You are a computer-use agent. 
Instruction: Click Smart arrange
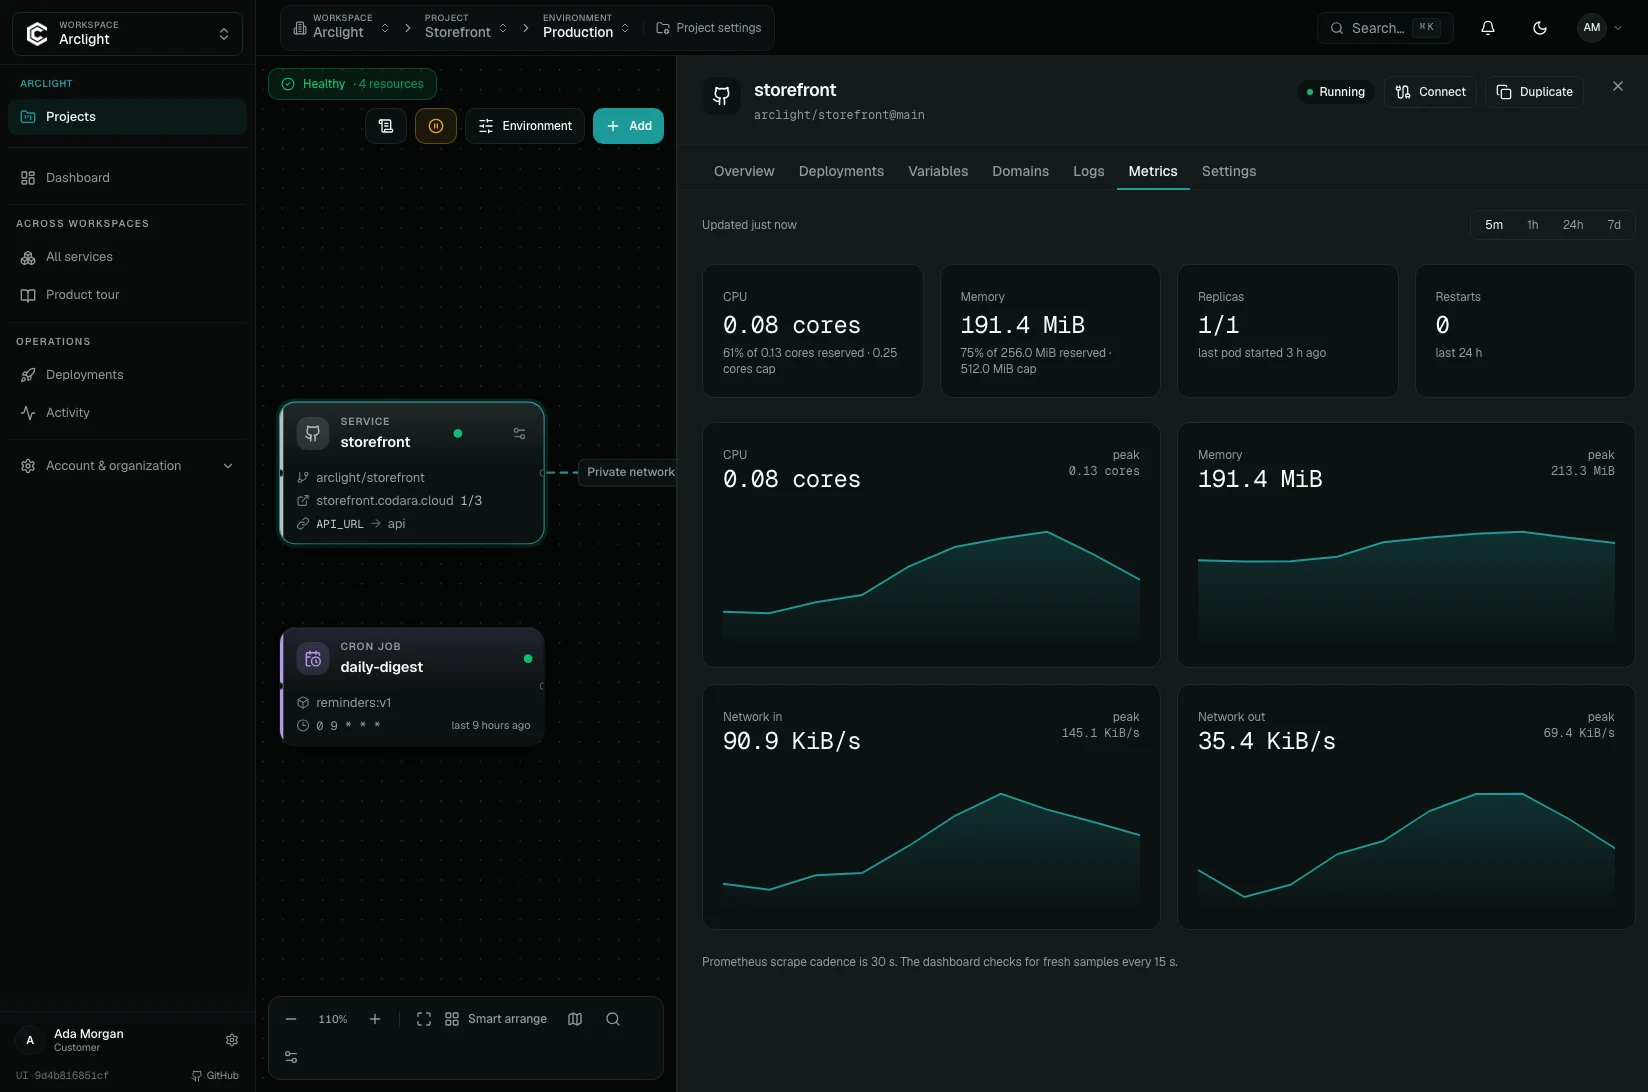tap(496, 1019)
